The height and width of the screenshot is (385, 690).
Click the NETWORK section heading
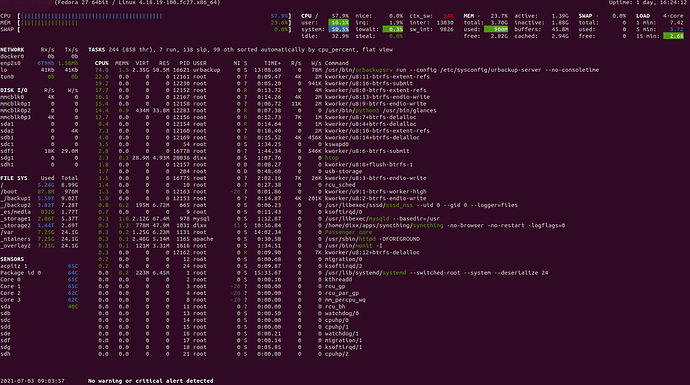12,50
